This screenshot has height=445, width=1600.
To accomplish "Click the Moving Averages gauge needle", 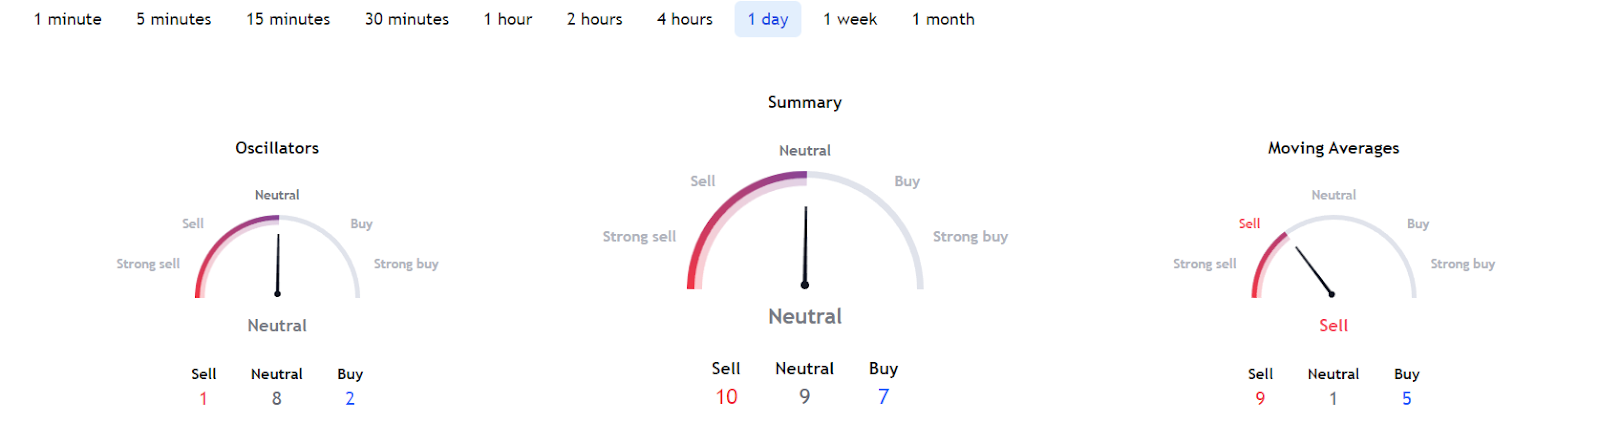I will 1314,271.
